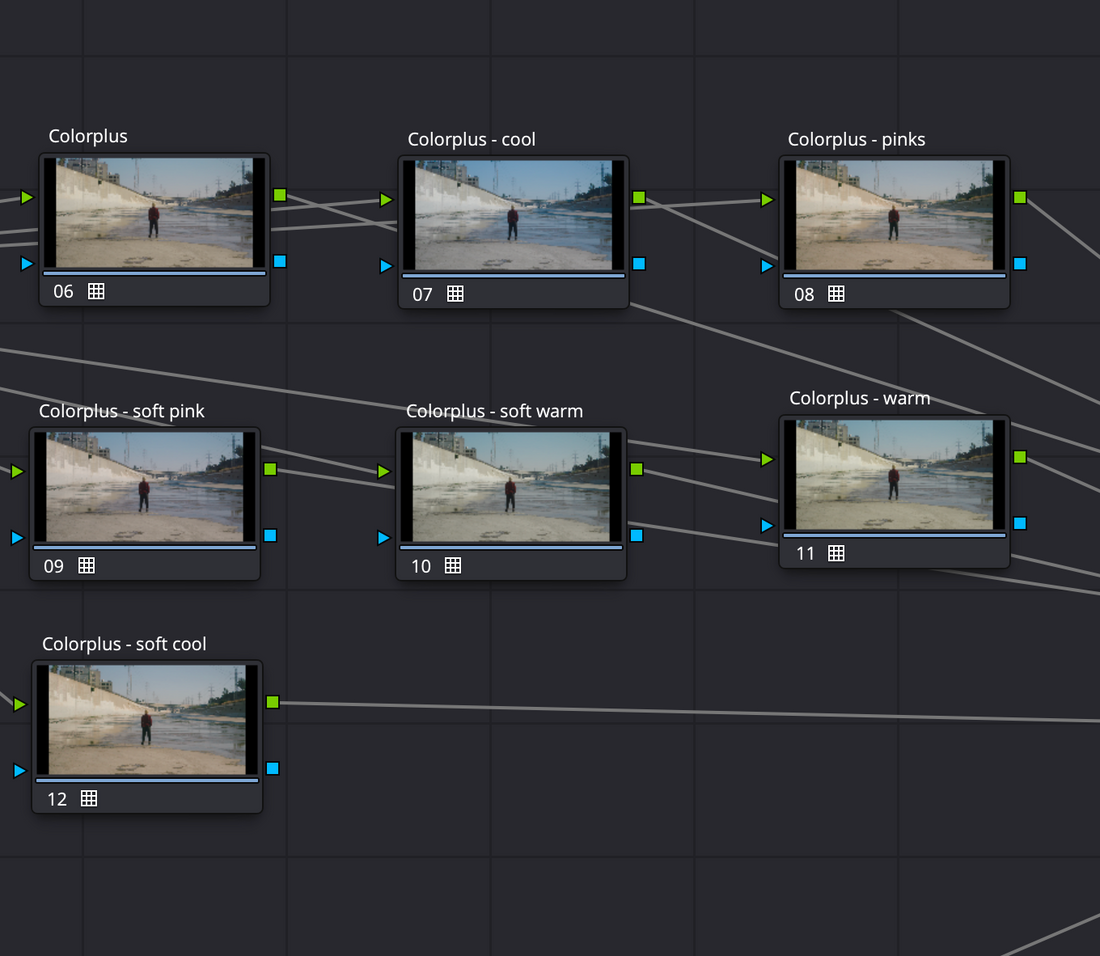This screenshot has height=956, width=1100.
Task: Select the Colorplus - soft pink node thumbnail
Action: tap(145, 487)
